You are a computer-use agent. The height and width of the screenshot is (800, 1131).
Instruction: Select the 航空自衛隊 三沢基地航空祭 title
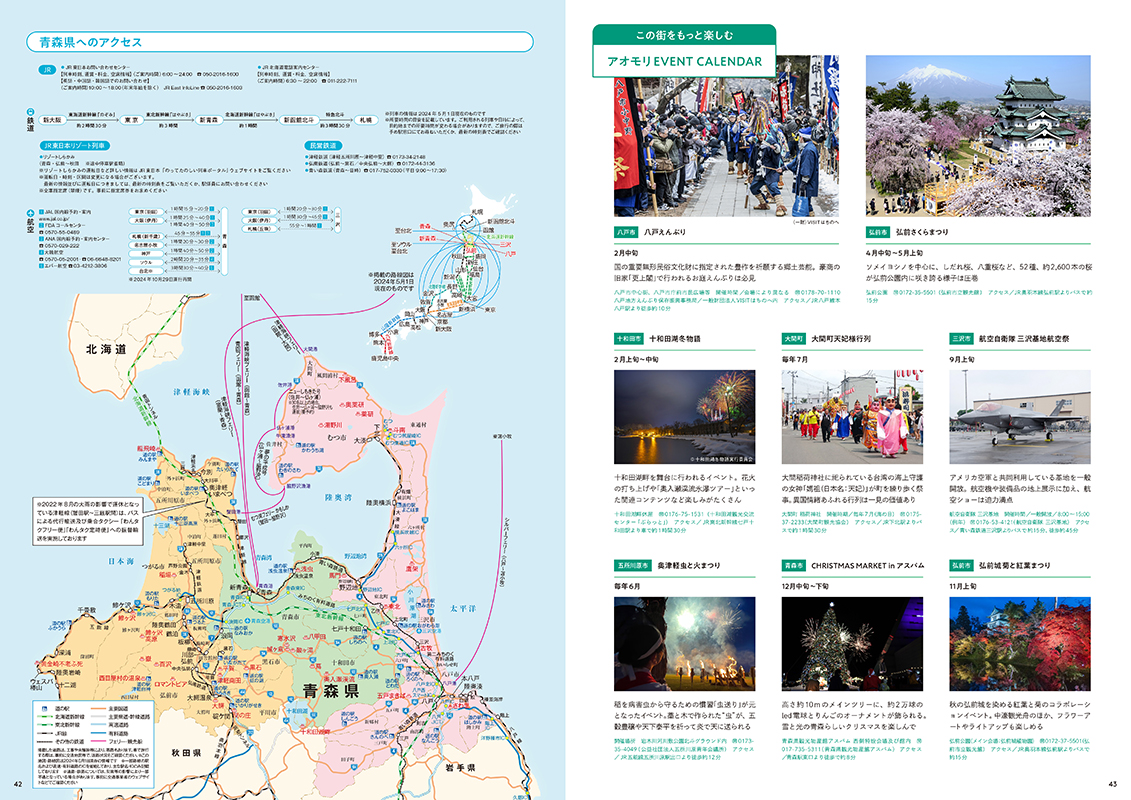coord(1024,338)
